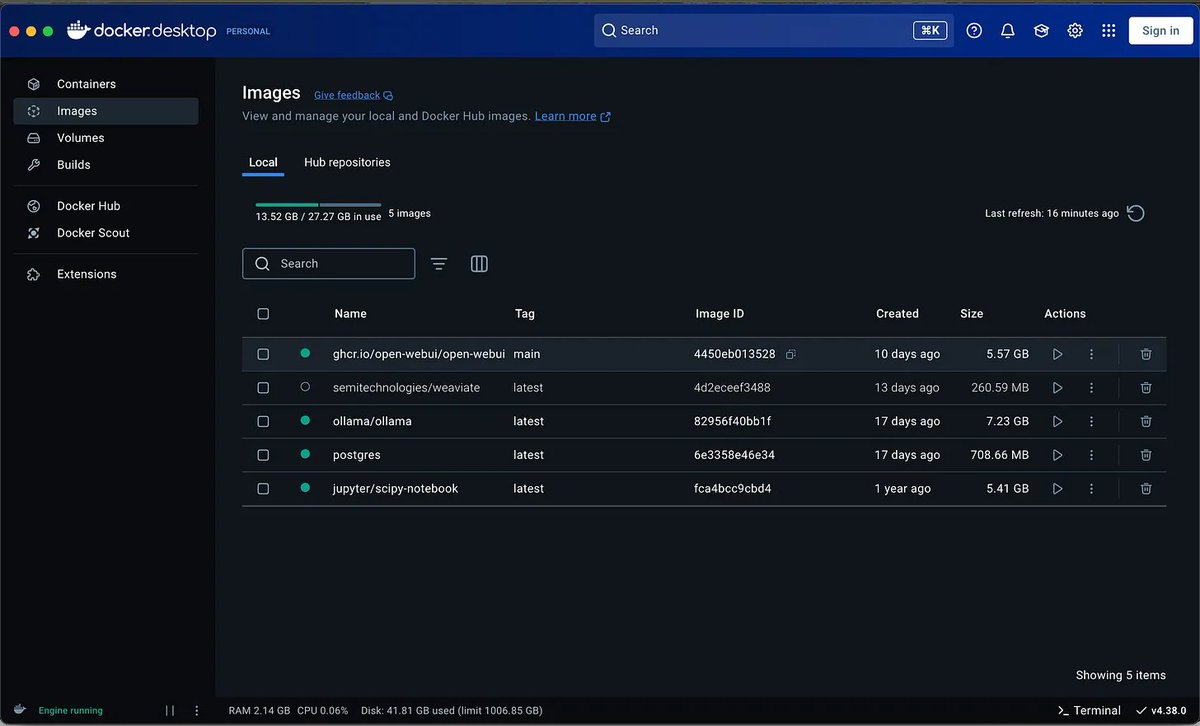This screenshot has width=1200, height=726.
Task: Click the top Search bar in header
Action: pyautogui.click(x=773, y=31)
